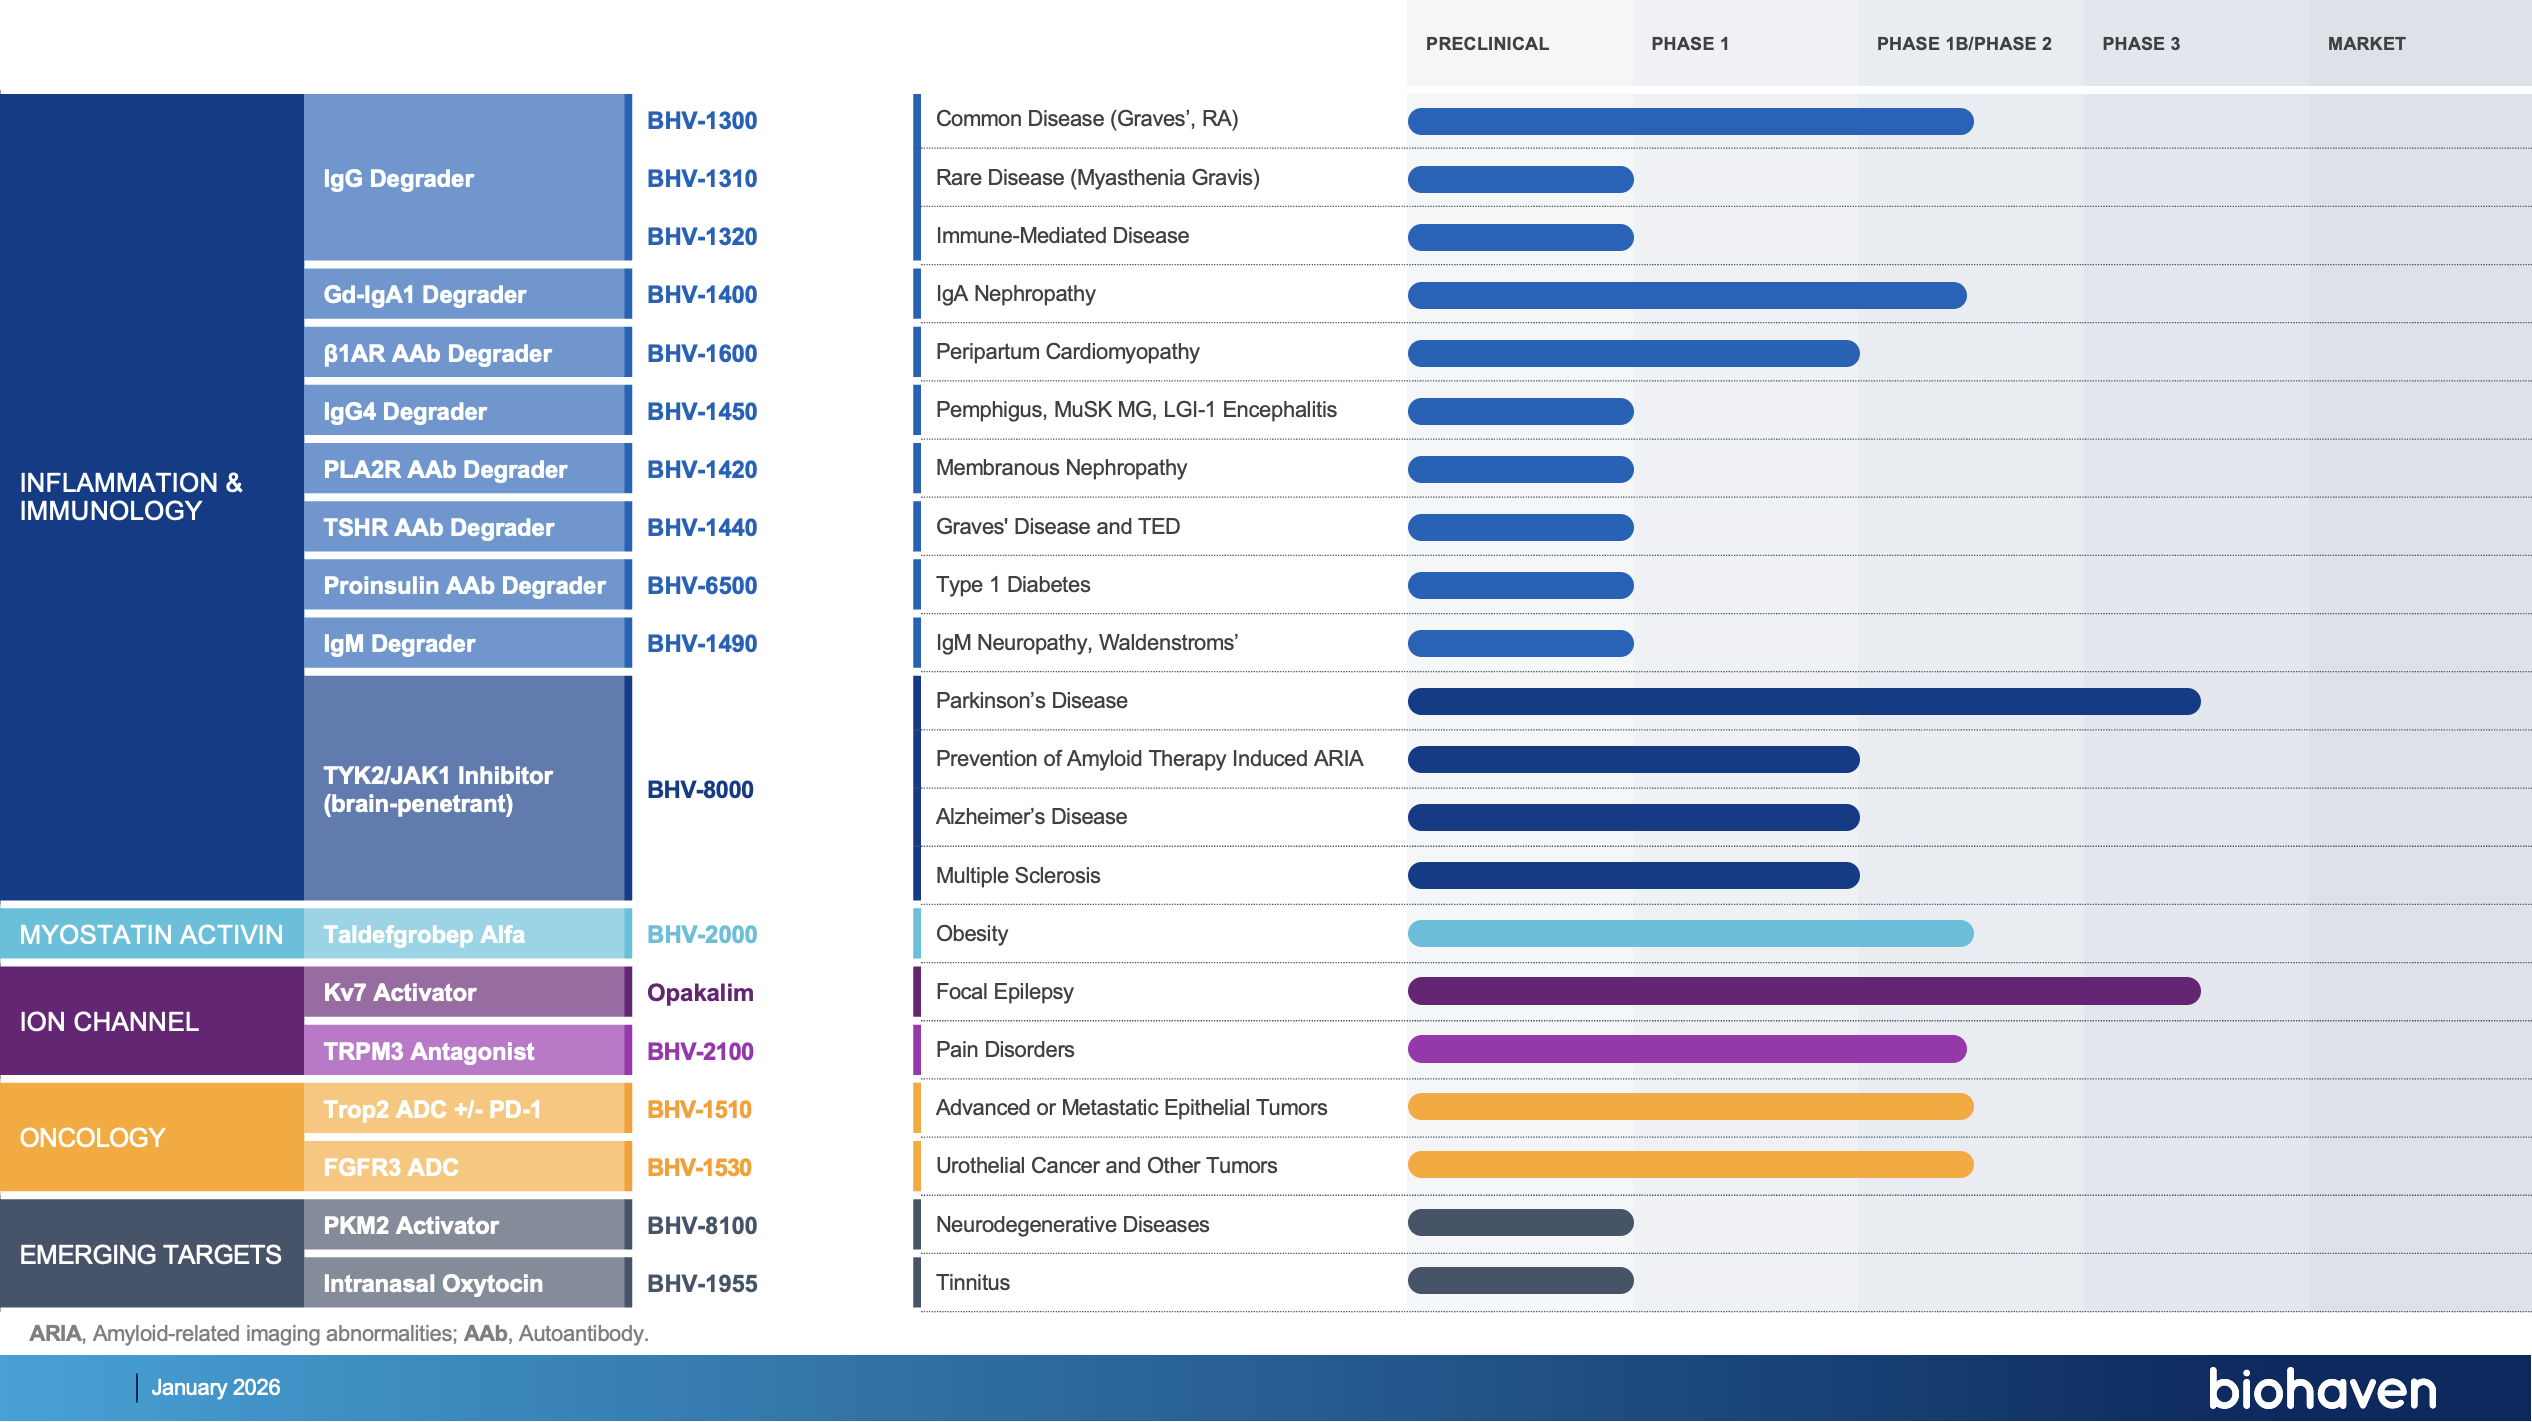Screen dimensions: 2532x1422
Task: Select the PRECLINICAL column header
Action: click(x=1486, y=44)
